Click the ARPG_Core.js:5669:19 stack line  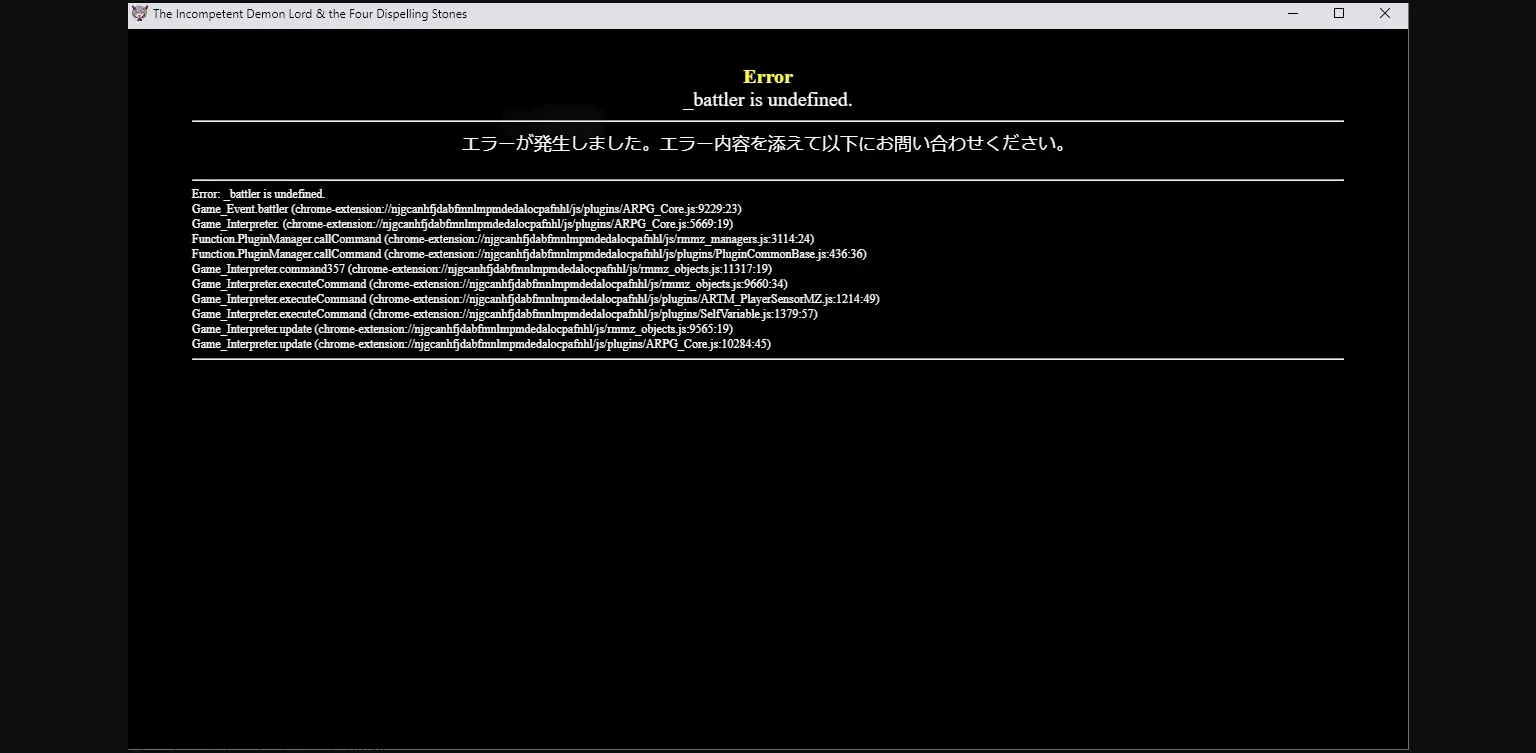[x=462, y=224]
